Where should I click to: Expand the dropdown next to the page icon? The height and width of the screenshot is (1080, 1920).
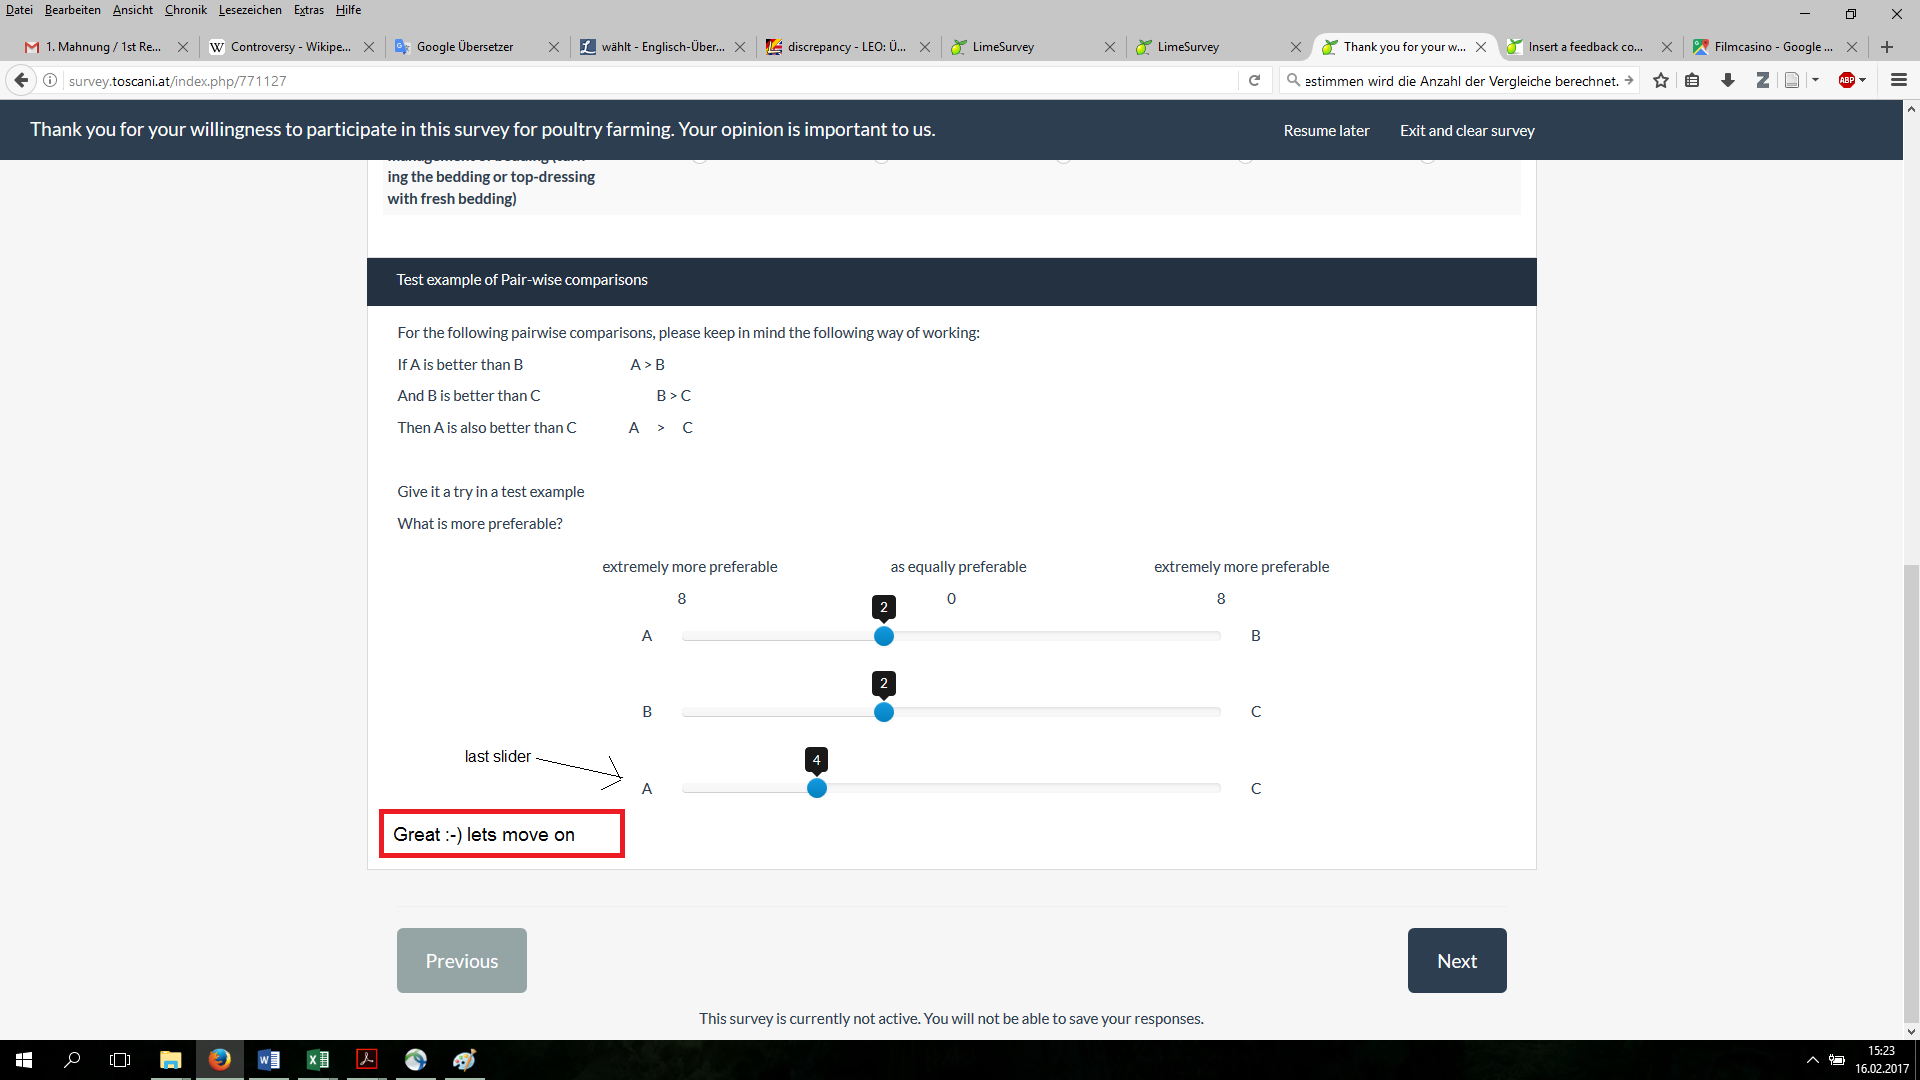[1815, 80]
